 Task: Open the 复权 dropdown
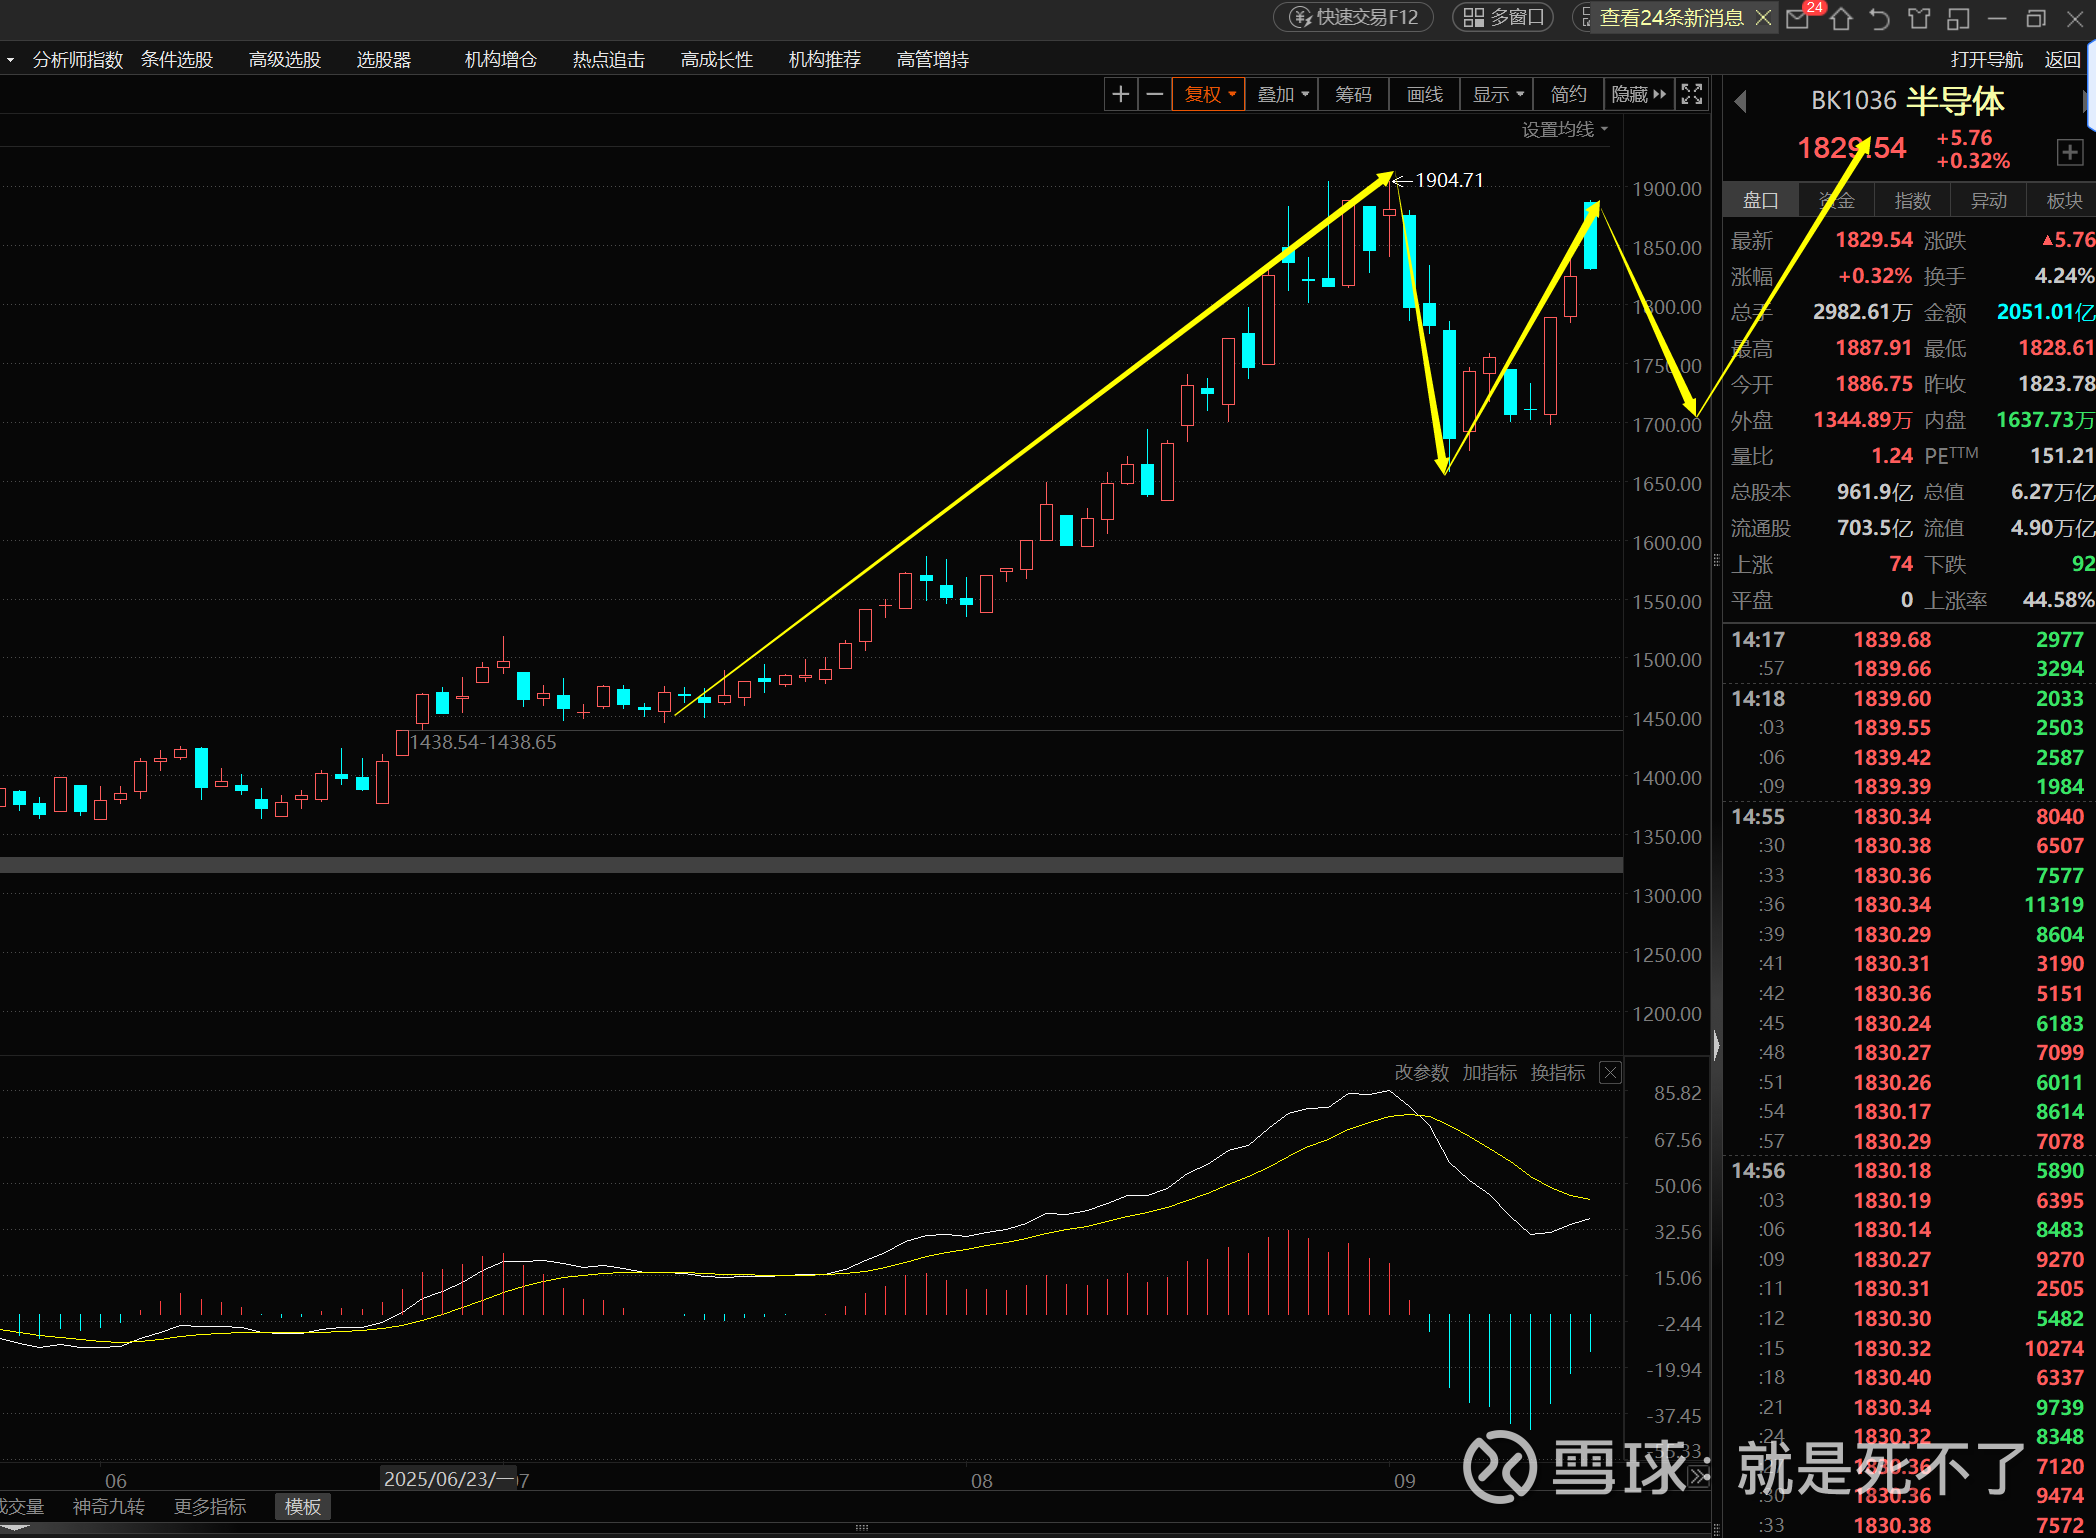tap(1209, 94)
